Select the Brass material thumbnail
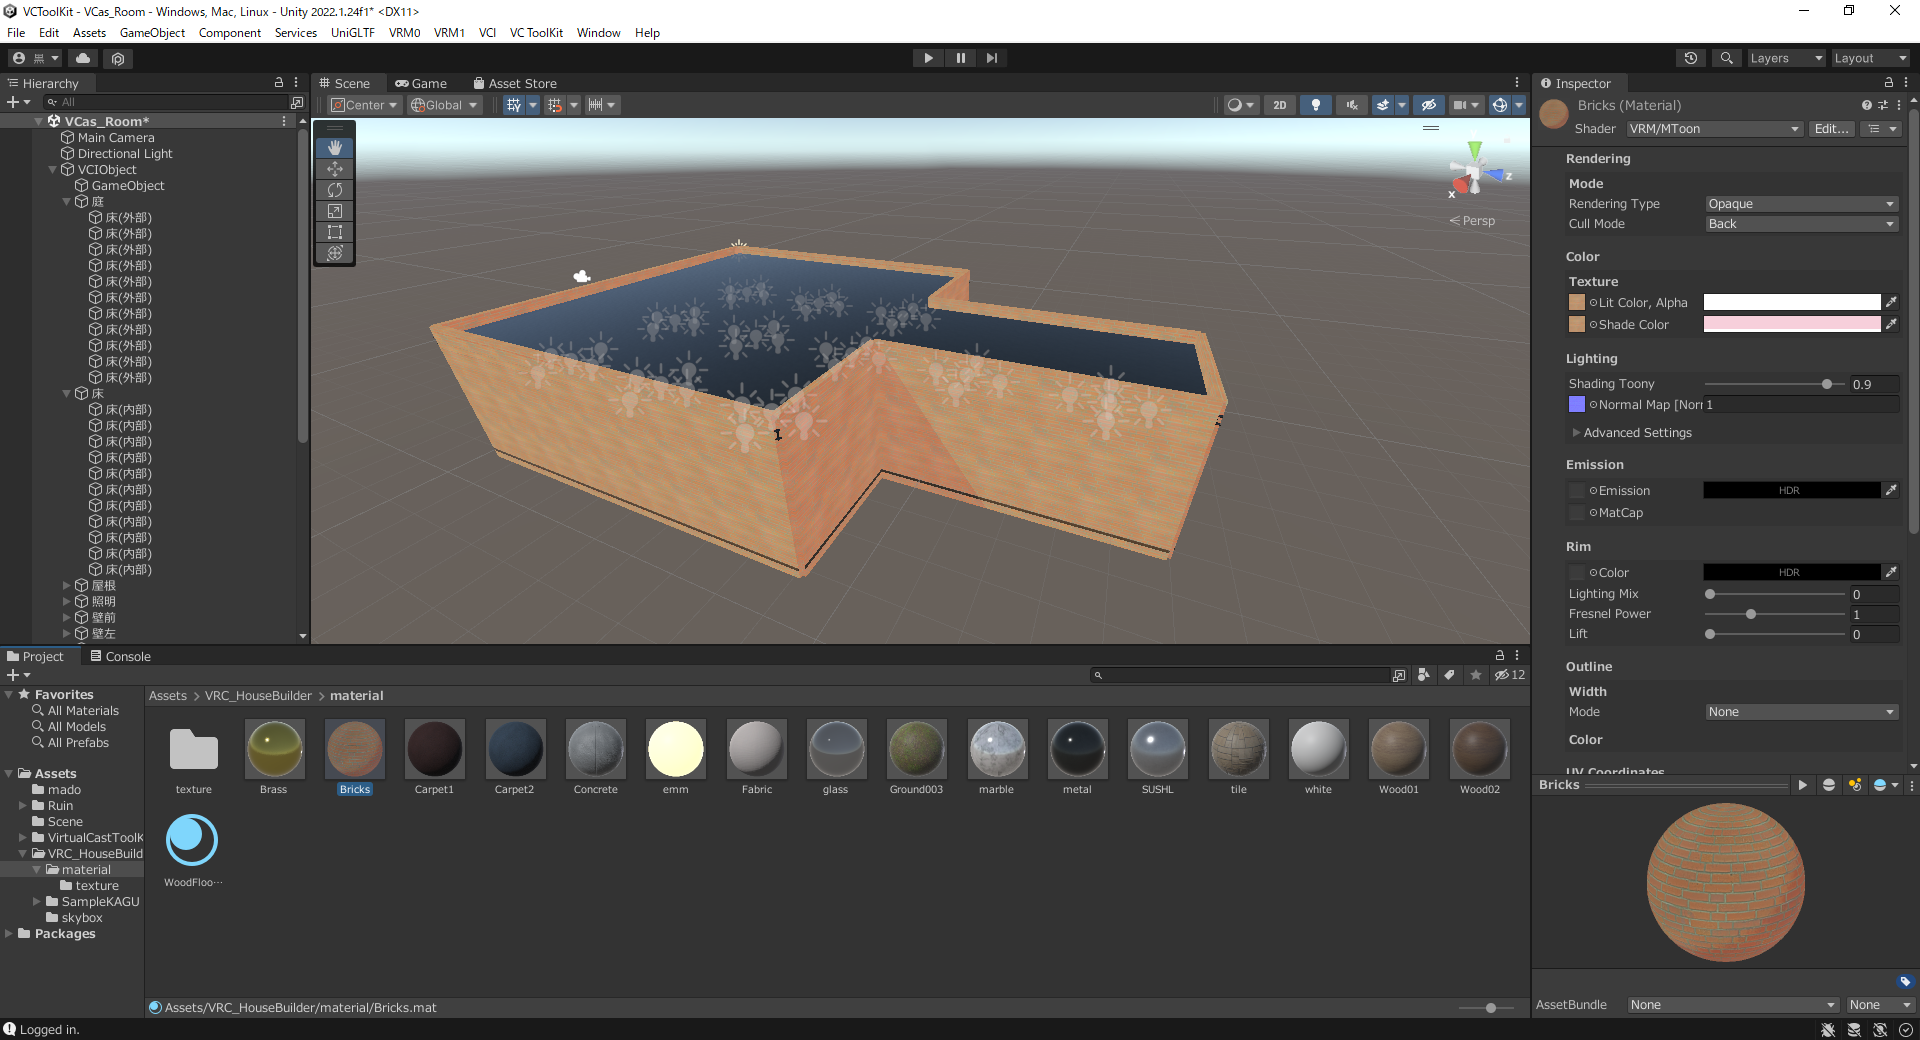The width and height of the screenshot is (1920, 1040). coord(274,749)
